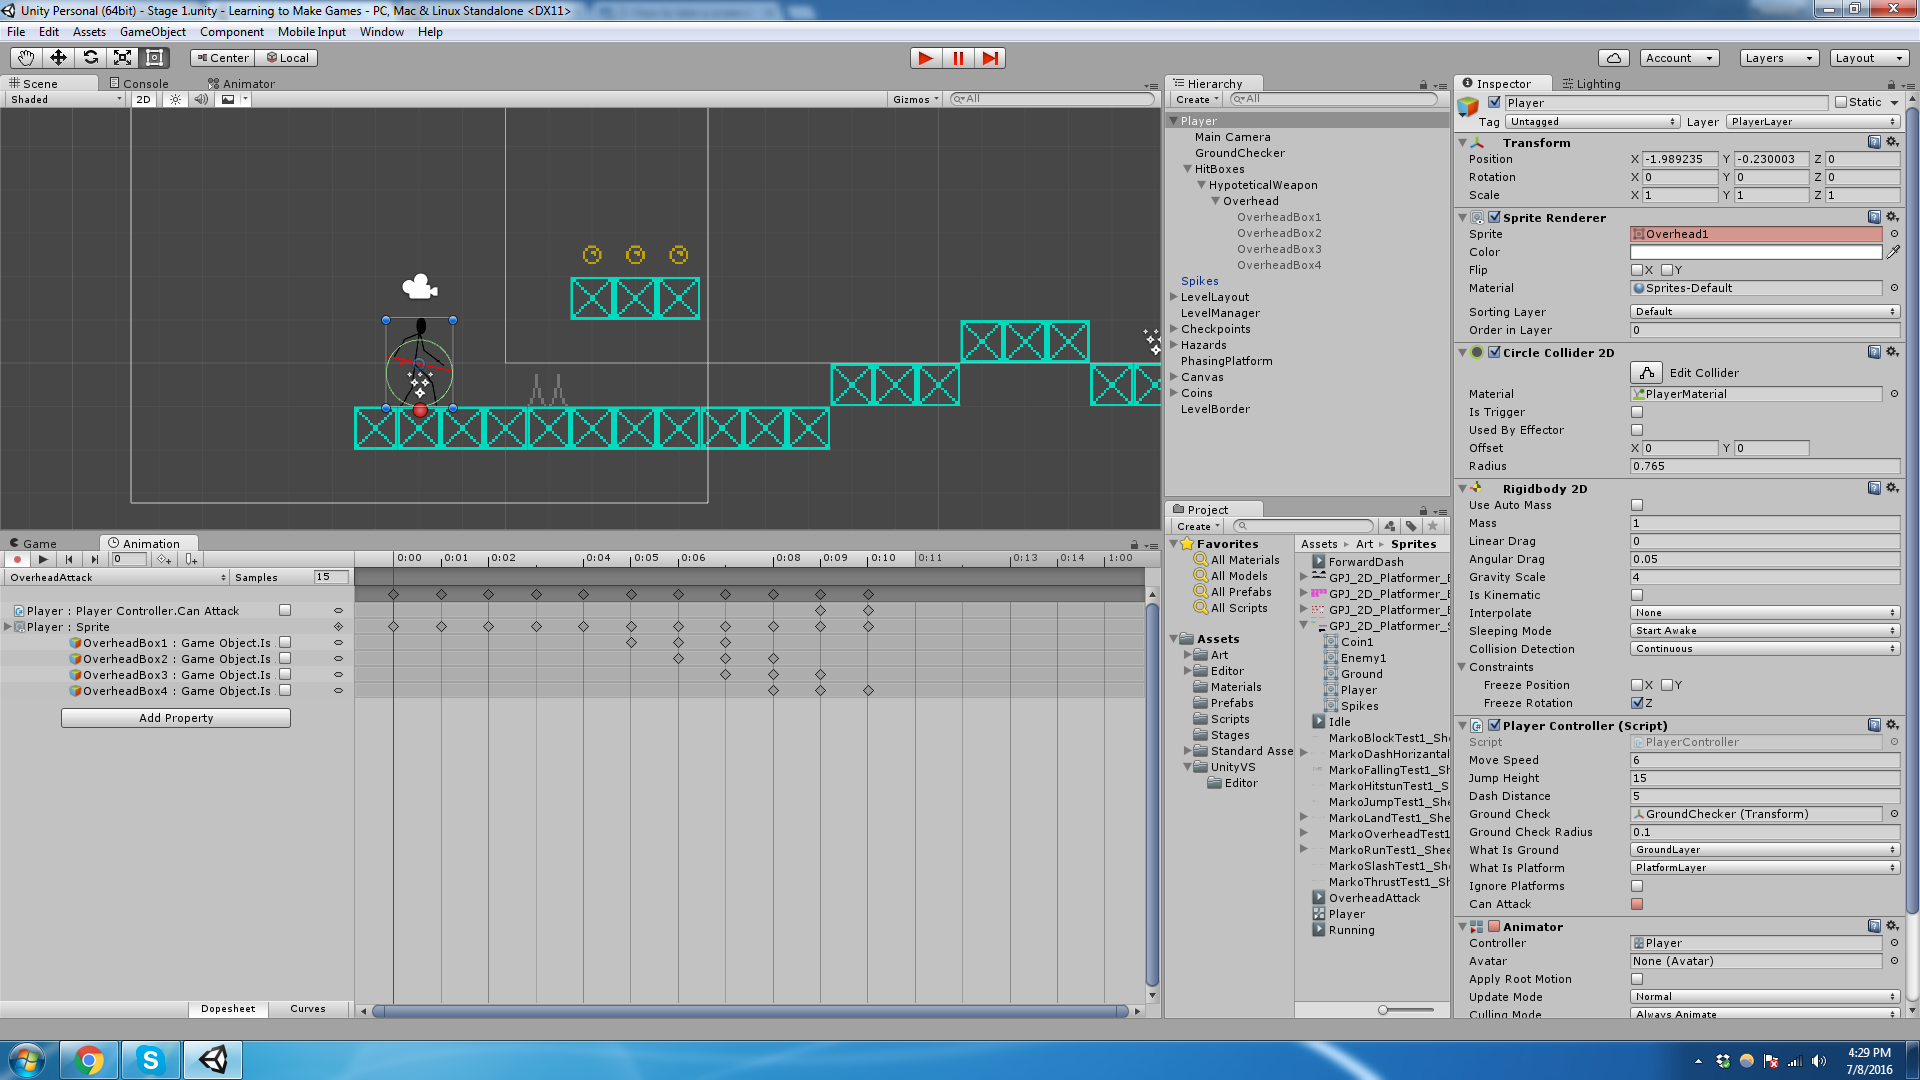Enable the Is Trigger checkbox on Circle Collider 2D
This screenshot has height=1080, width=1920.
(x=1637, y=412)
